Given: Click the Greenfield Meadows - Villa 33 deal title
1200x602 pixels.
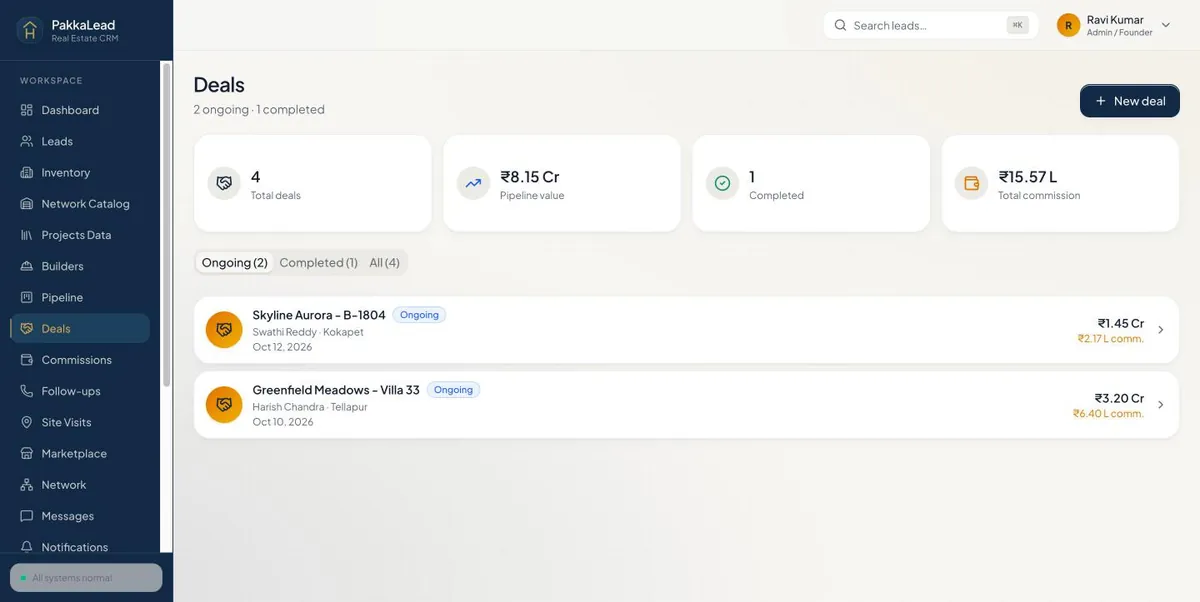Looking at the screenshot, I should [336, 390].
